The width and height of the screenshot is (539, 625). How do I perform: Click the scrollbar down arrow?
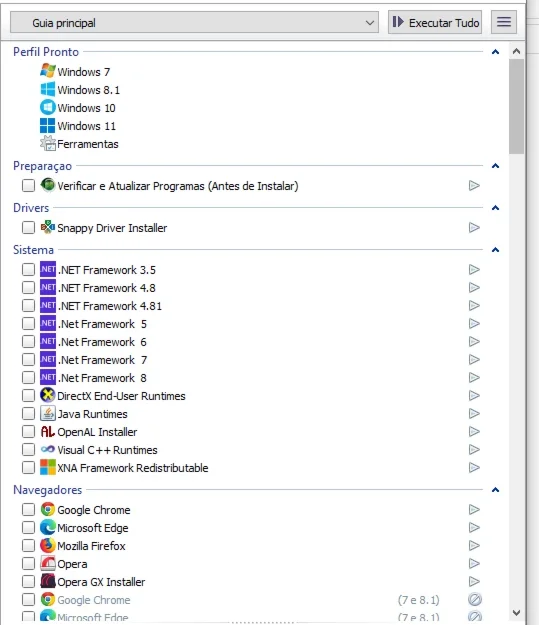[516, 613]
